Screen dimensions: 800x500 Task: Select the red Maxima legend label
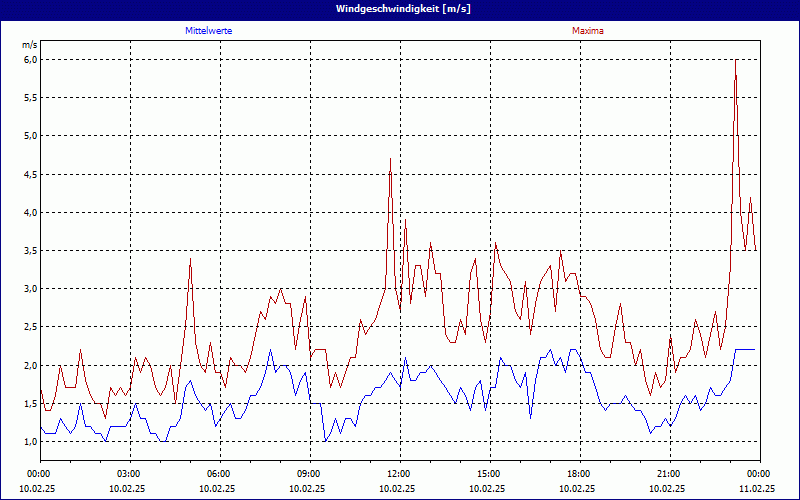point(587,31)
